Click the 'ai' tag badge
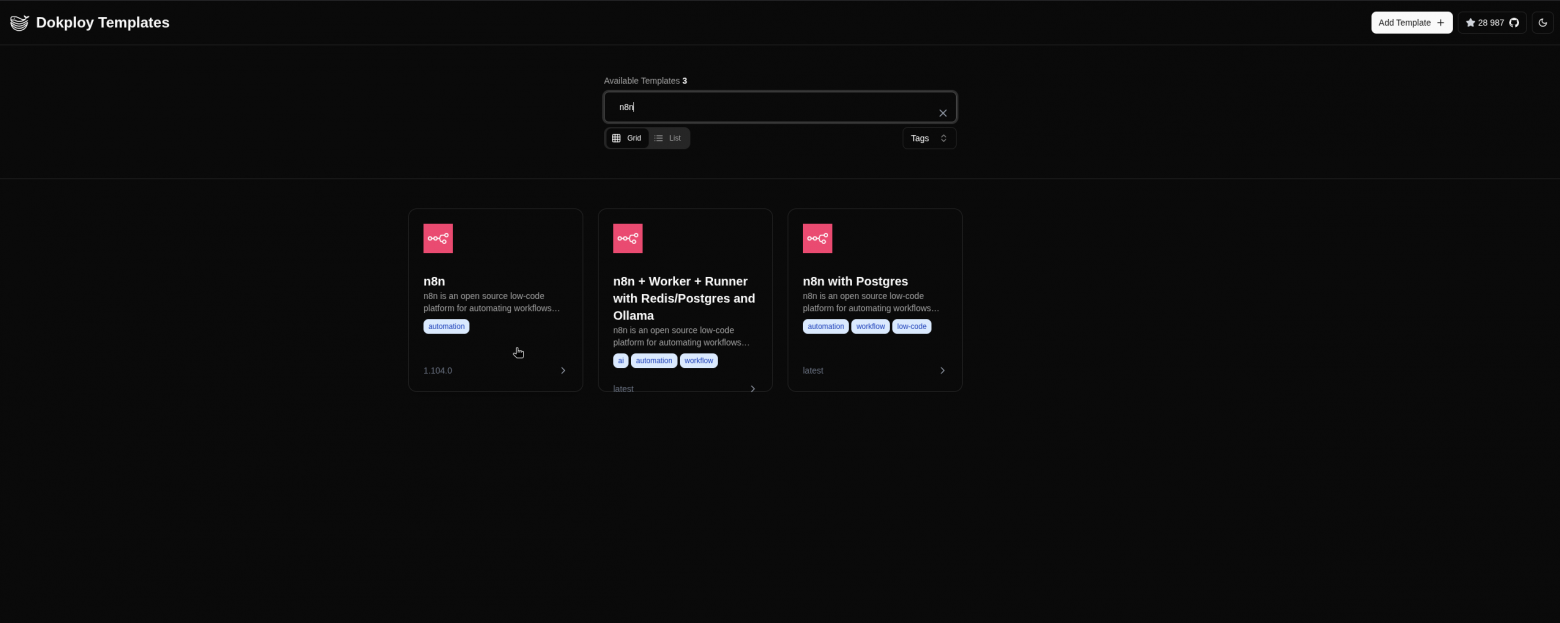 621,360
